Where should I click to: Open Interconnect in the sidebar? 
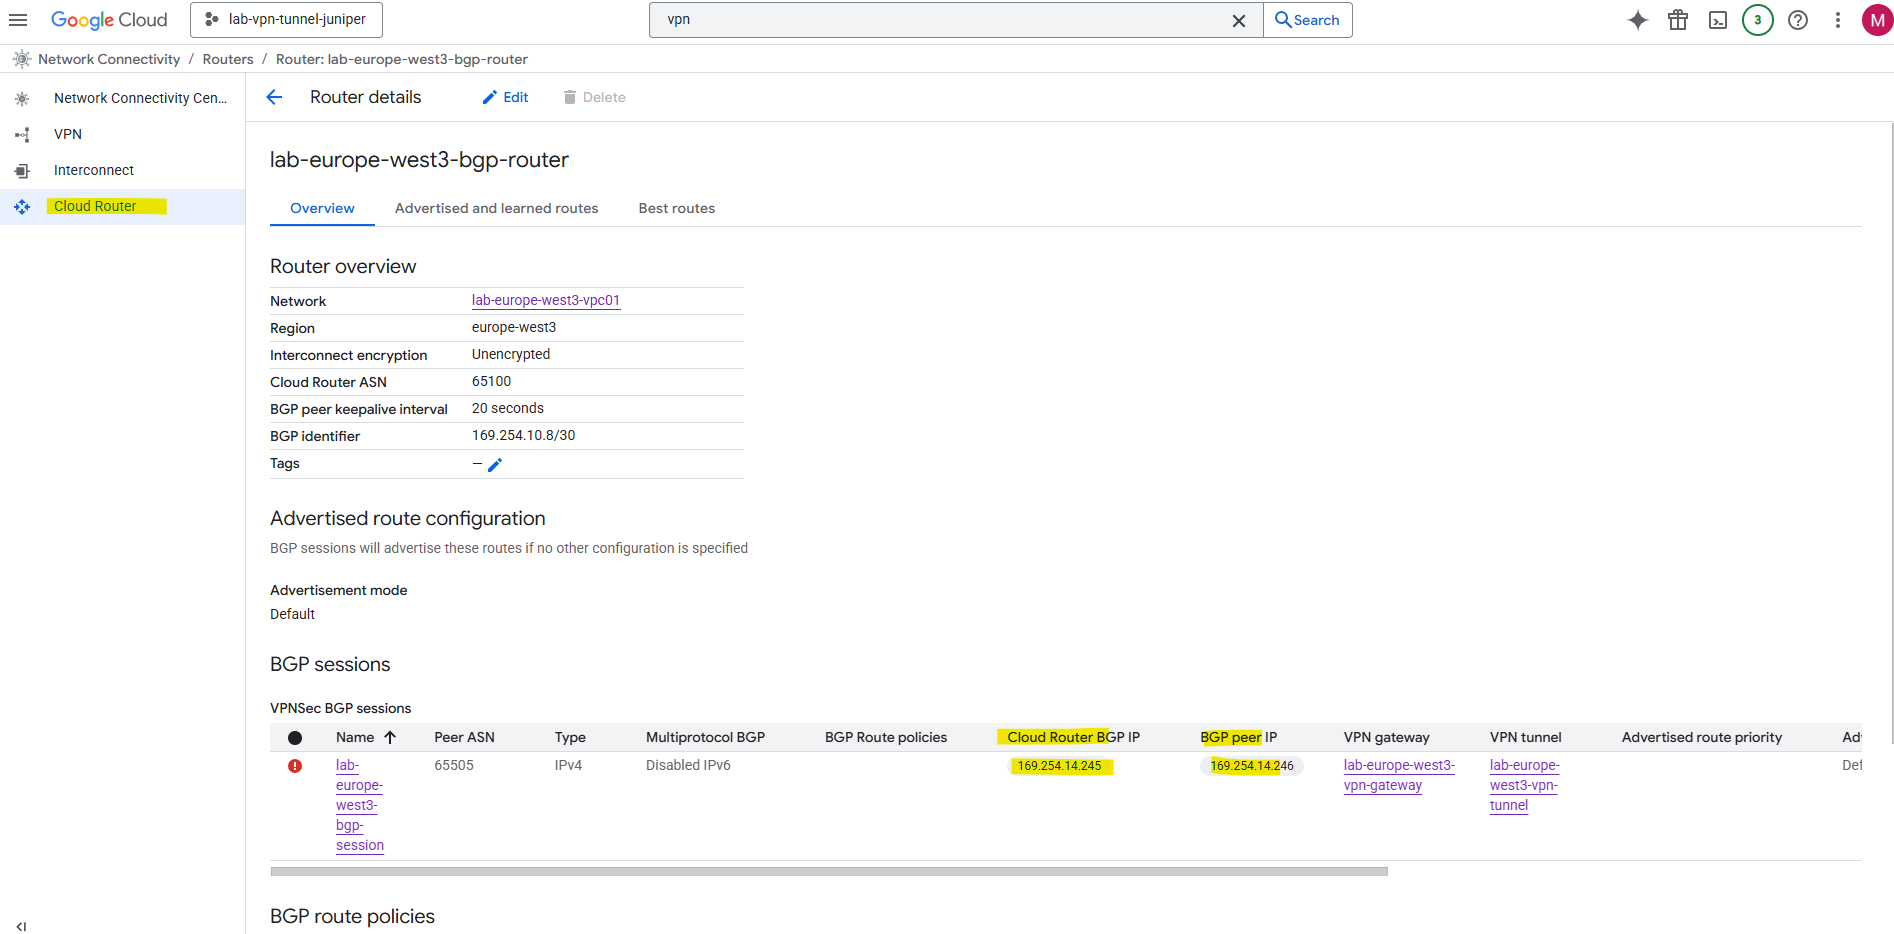94,170
